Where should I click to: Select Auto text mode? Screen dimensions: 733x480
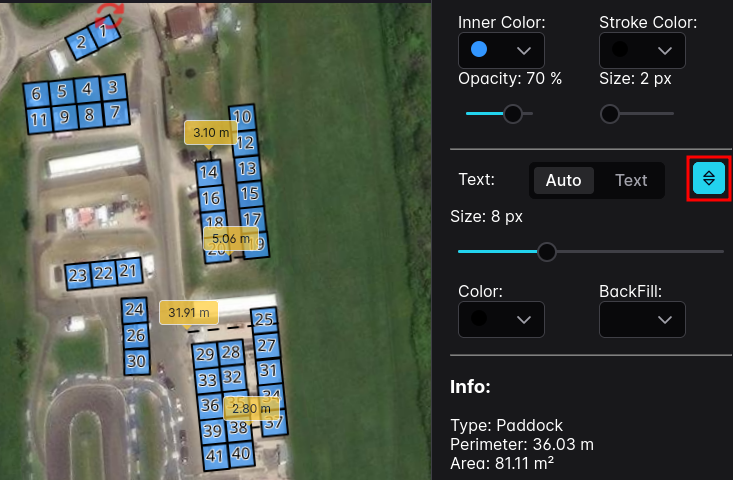pyautogui.click(x=563, y=180)
